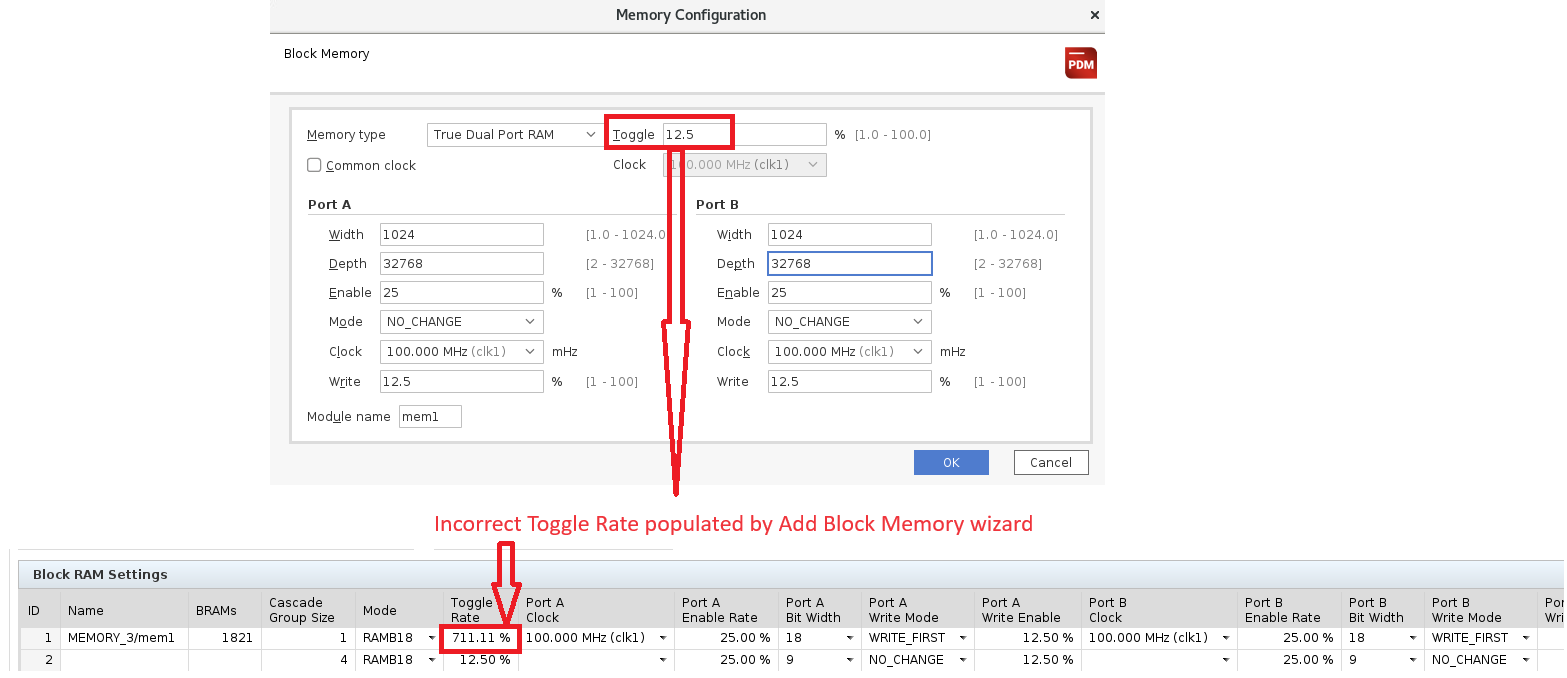Expand Port B Mode dropdown
The image size is (1567, 678).
point(849,322)
